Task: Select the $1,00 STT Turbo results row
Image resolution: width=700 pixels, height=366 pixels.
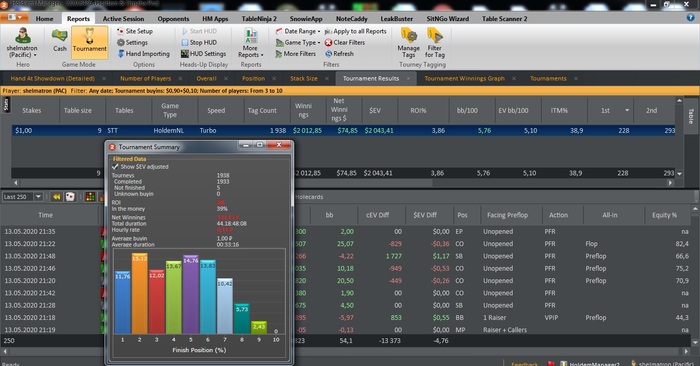Action: pos(344,131)
